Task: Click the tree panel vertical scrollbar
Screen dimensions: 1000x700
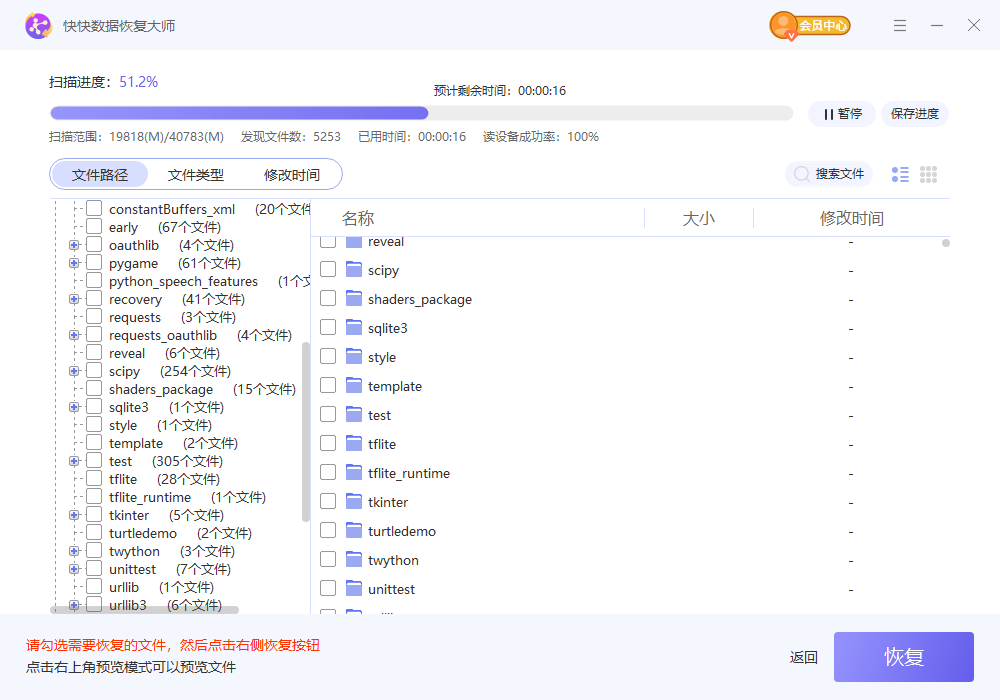Action: click(x=305, y=430)
